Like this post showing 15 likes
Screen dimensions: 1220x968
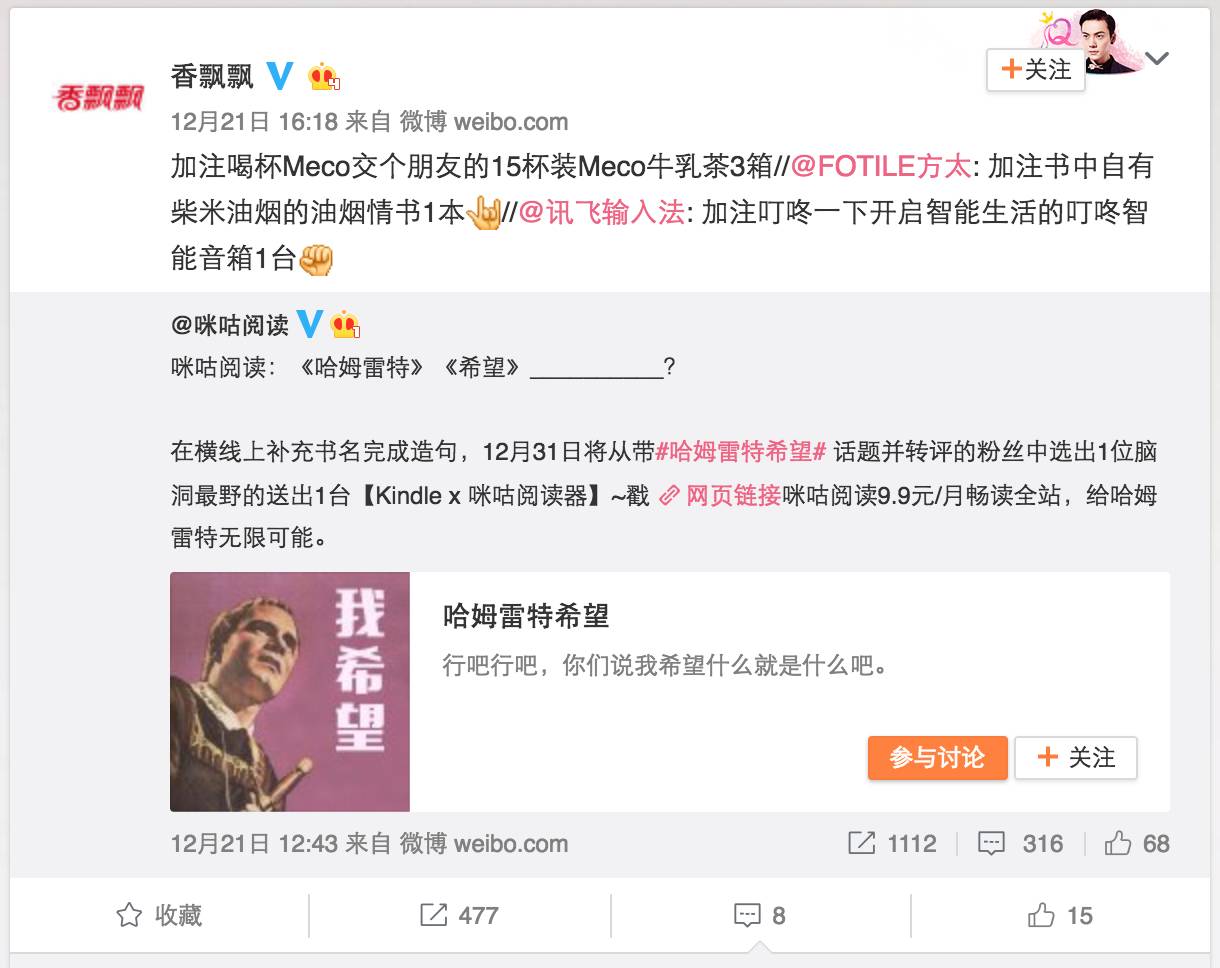coord(1060,915)
